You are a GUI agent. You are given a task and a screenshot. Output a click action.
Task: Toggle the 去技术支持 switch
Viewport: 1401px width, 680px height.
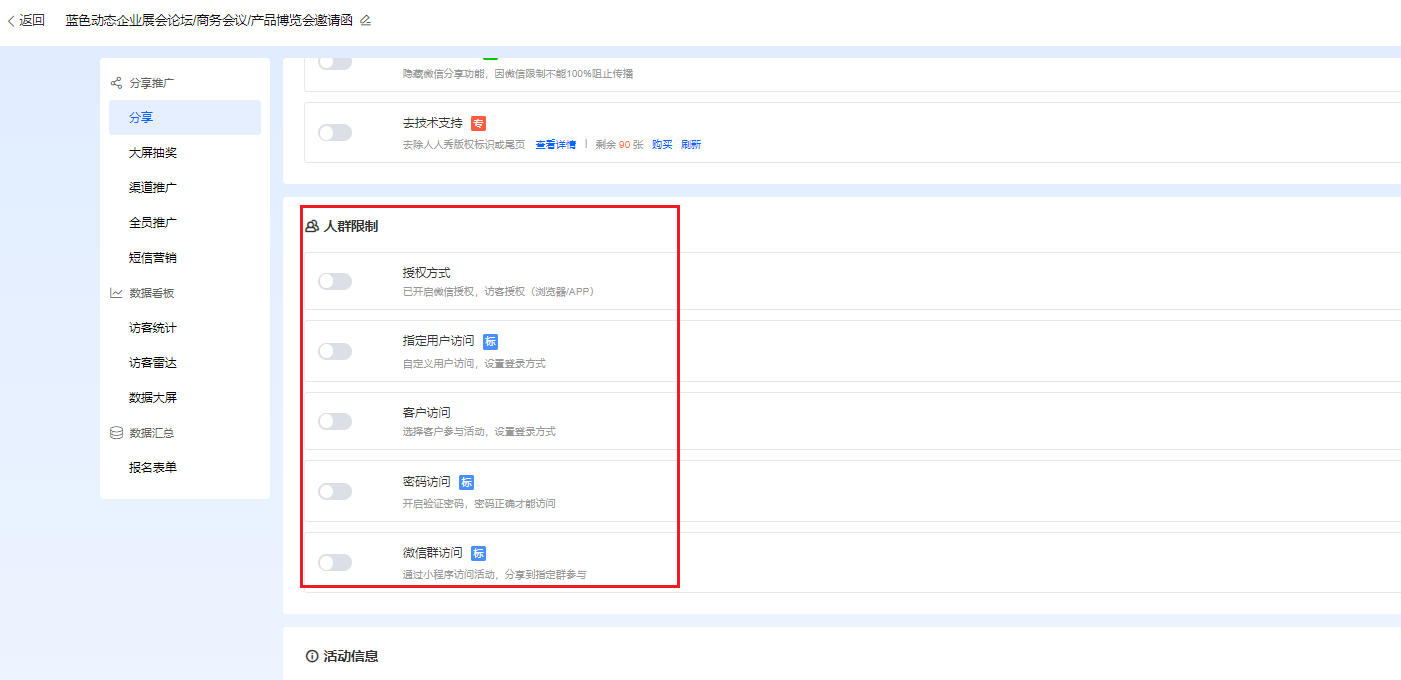pos(335,132)
